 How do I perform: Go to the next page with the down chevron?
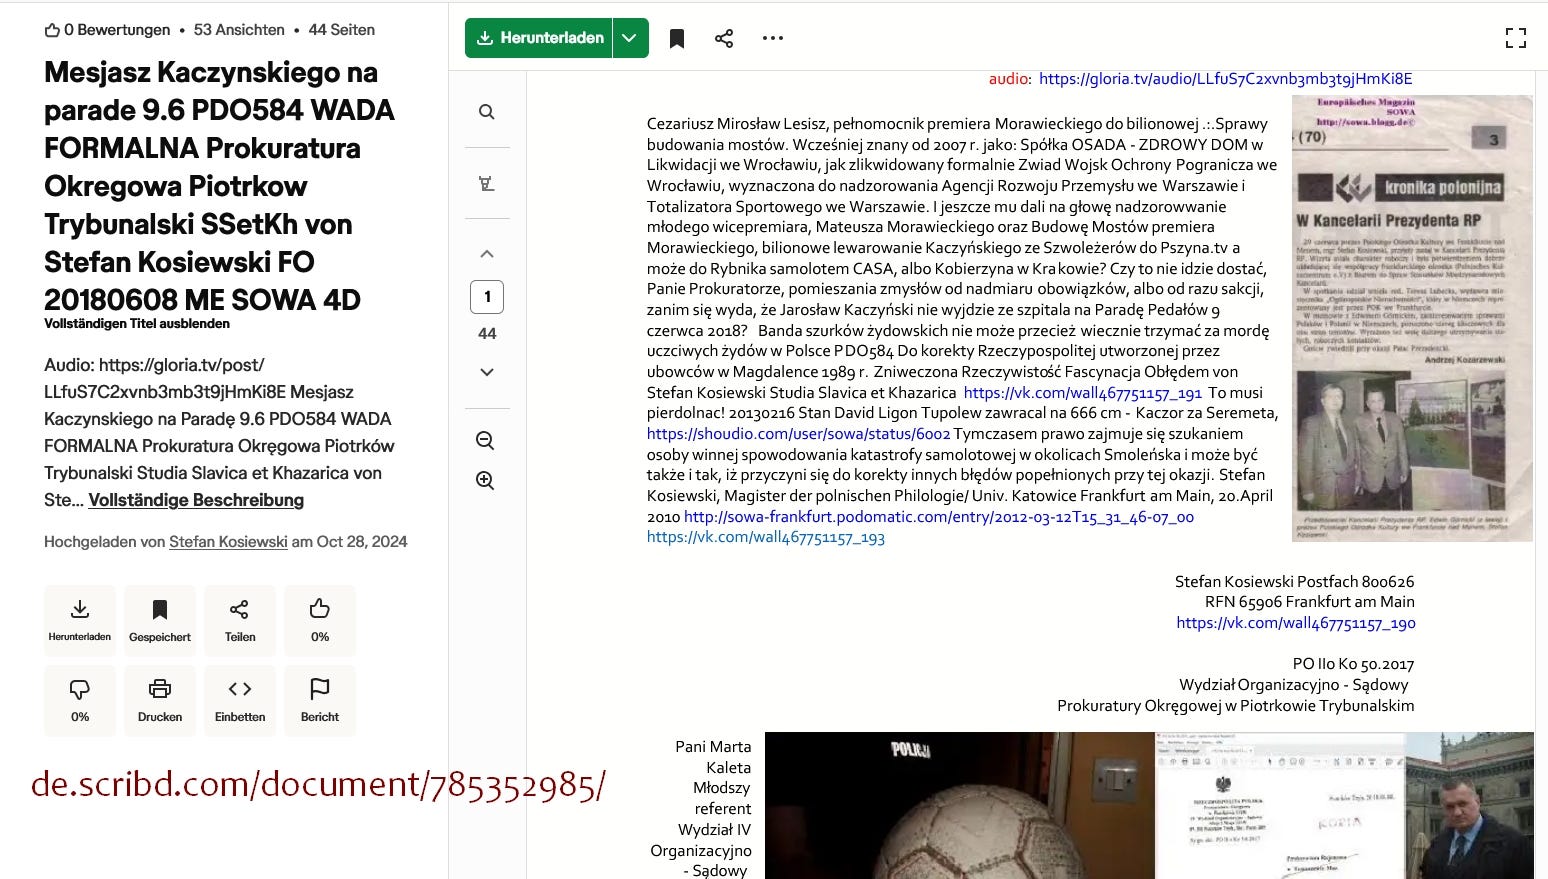click(487, 372)
